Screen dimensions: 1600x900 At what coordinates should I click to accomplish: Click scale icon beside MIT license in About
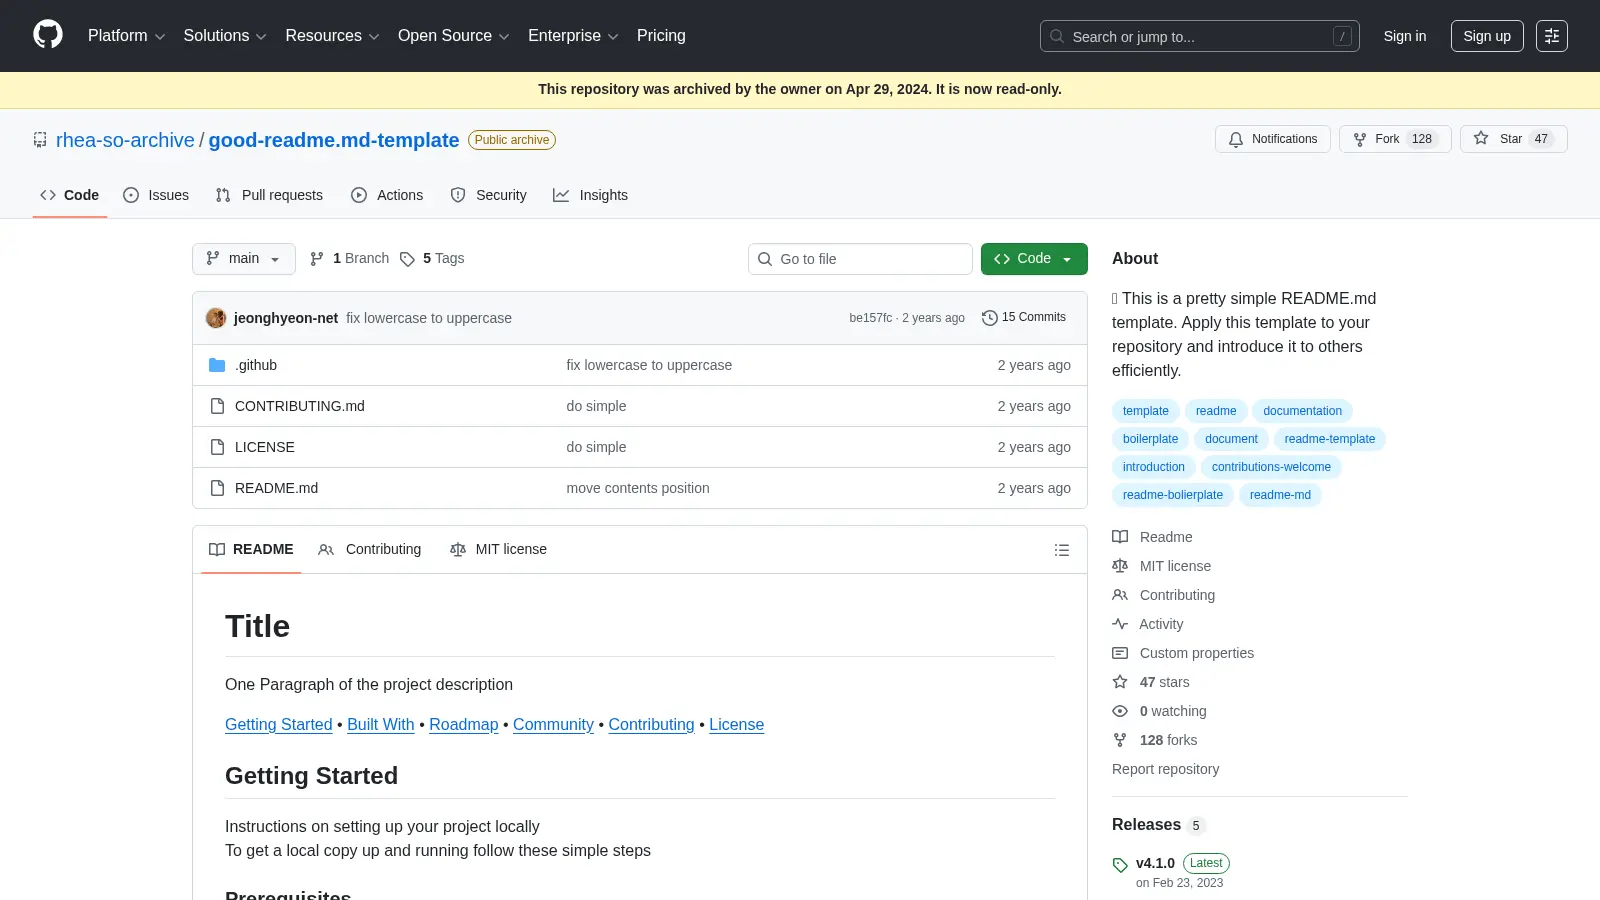[1120, 566]
